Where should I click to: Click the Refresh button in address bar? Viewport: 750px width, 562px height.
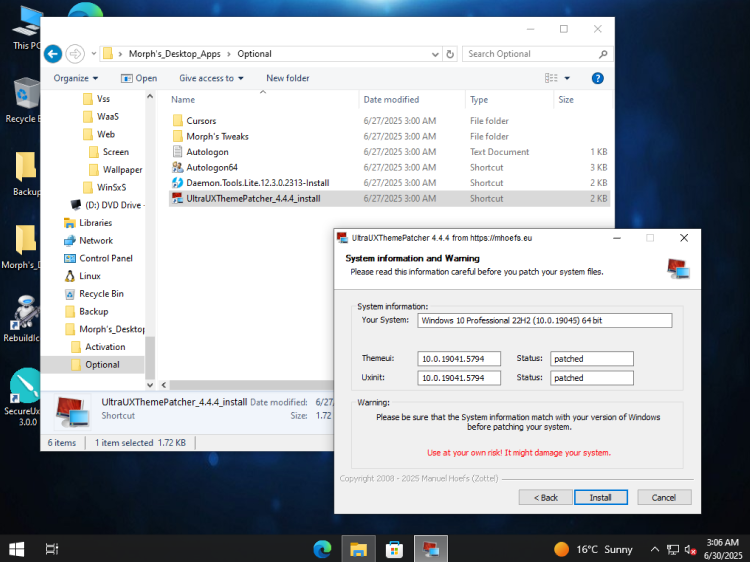[x=450, y=54]
